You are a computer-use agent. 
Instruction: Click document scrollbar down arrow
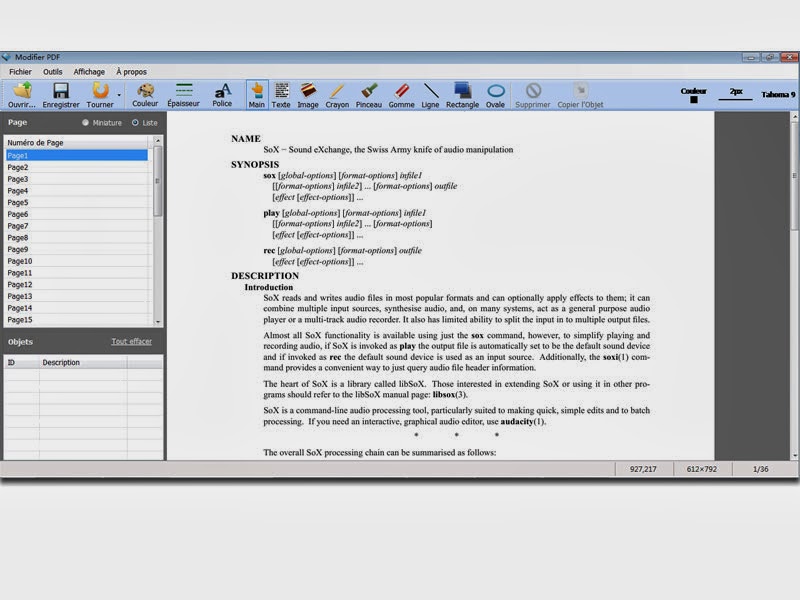point(794,456)
